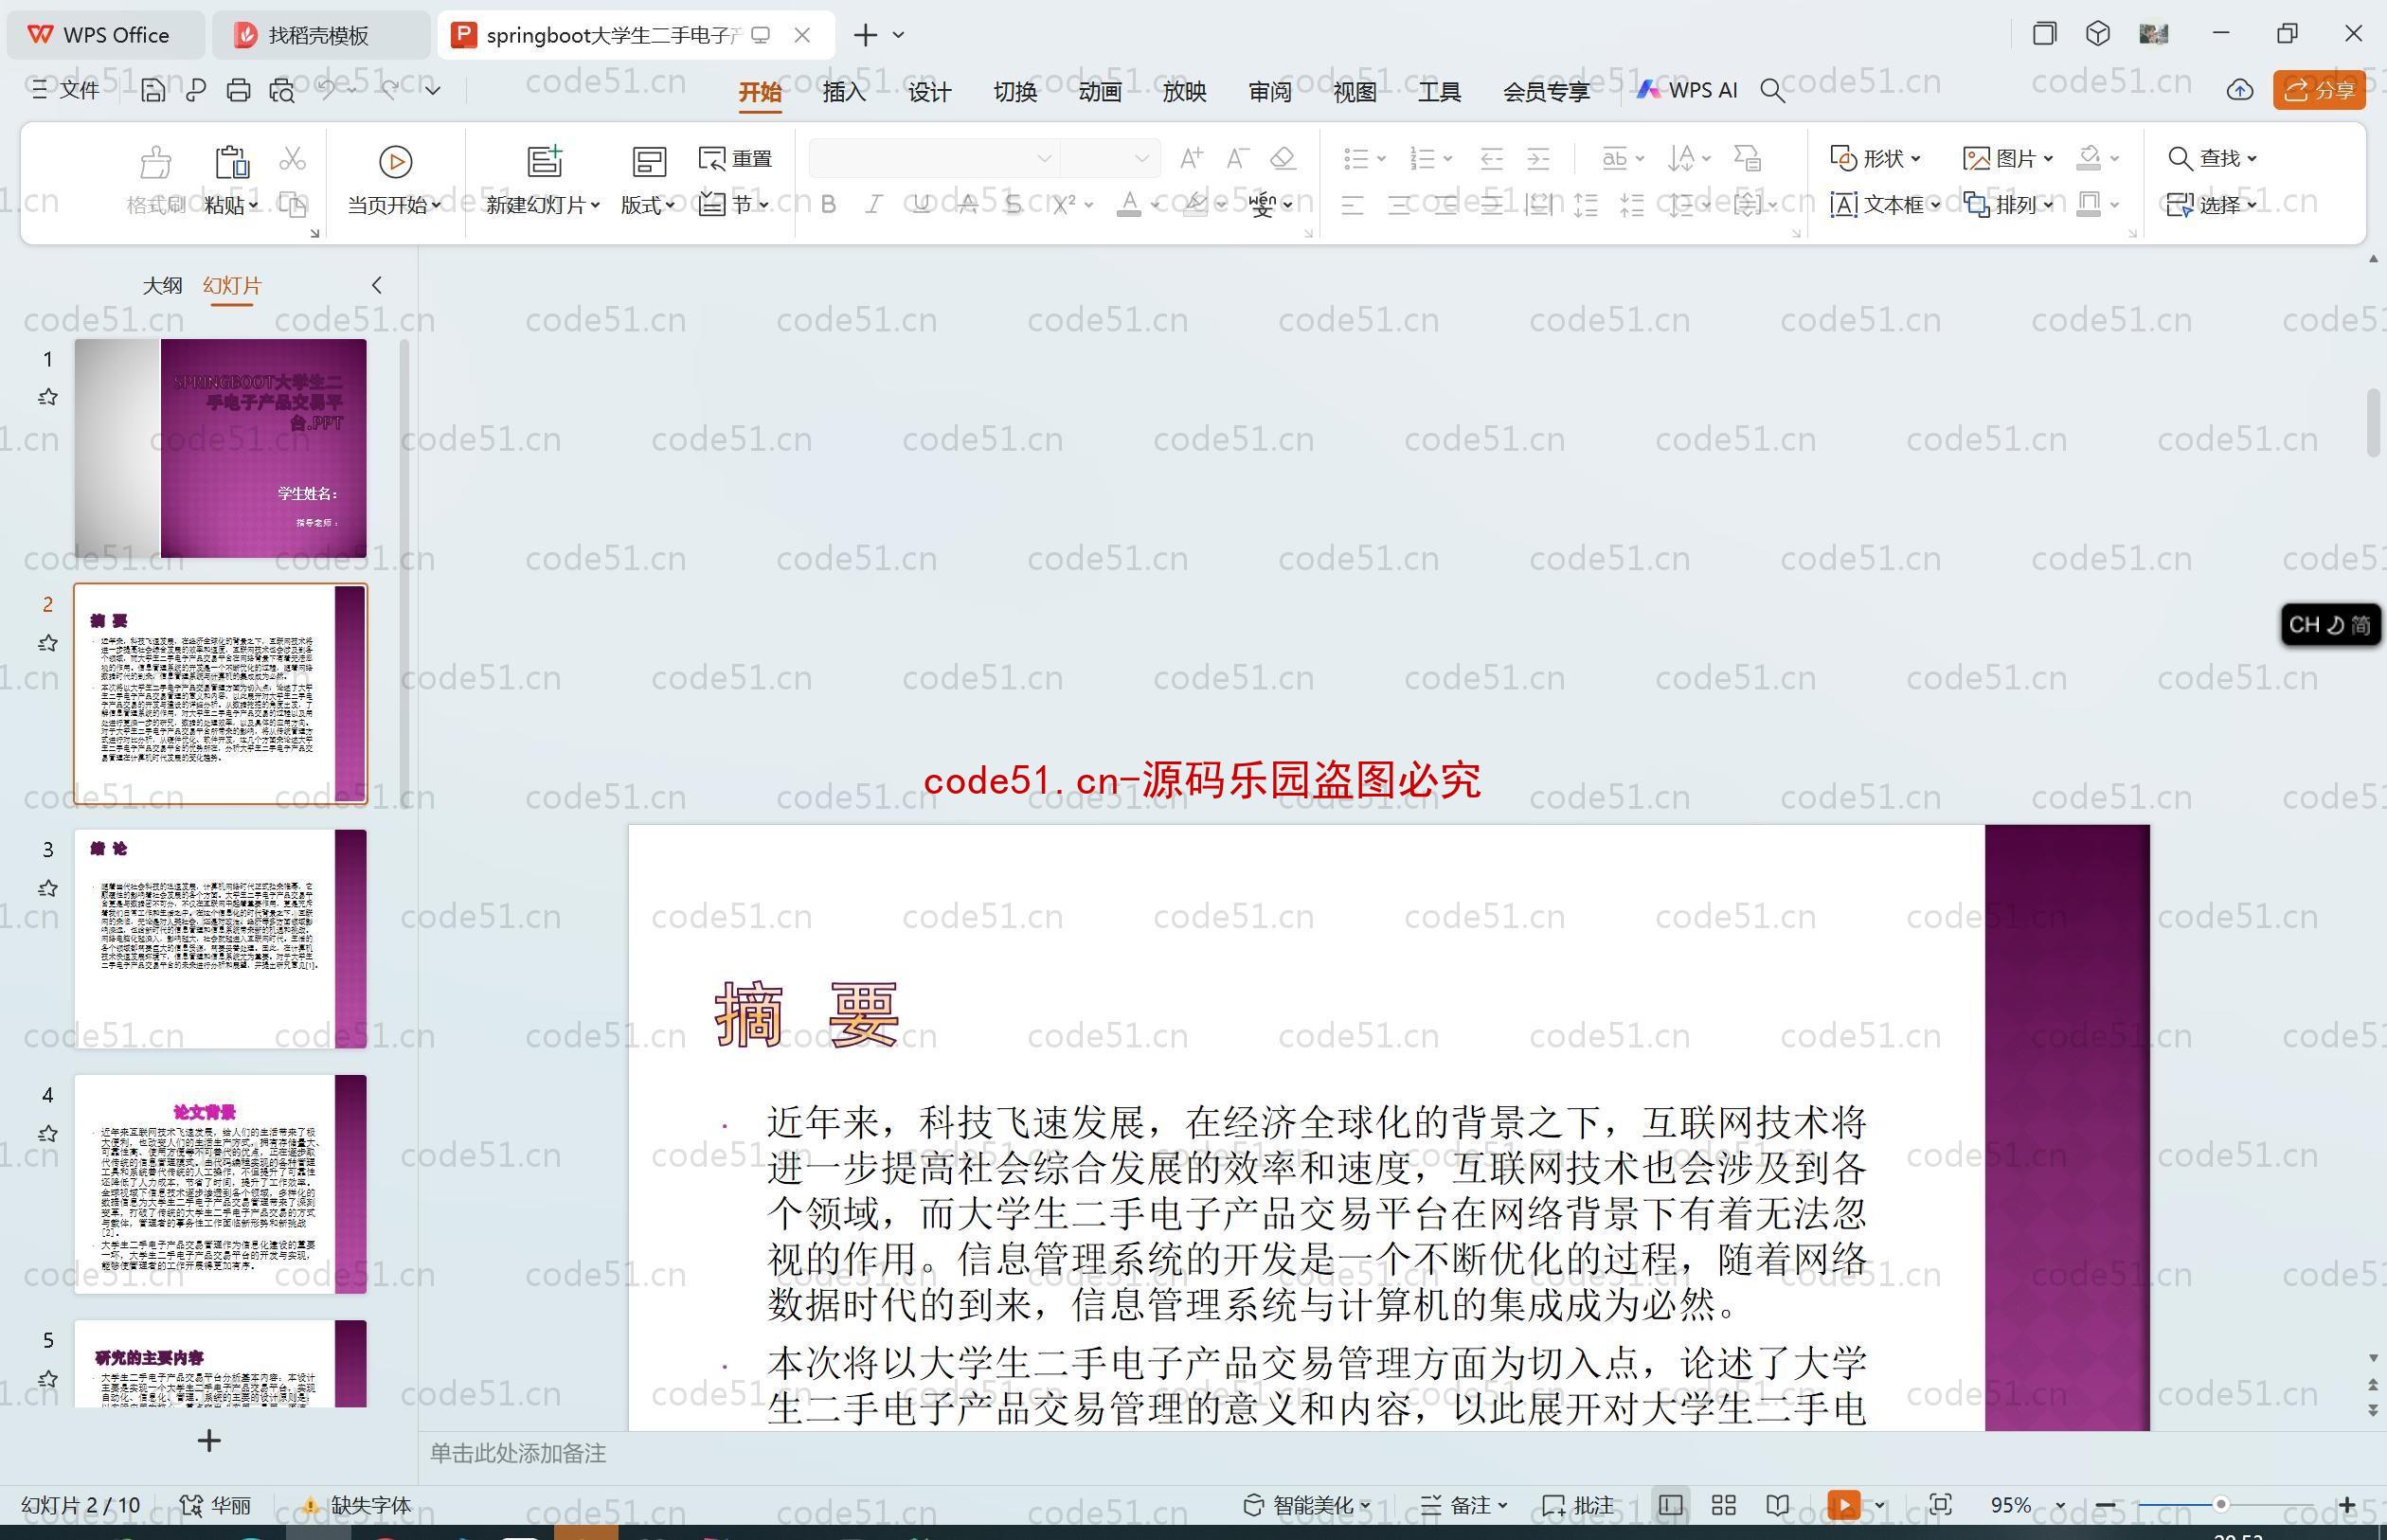The image size is (2387, 1540).
Task: Click the ribbon search magnifier icon
Action: tap(1772, 91)
